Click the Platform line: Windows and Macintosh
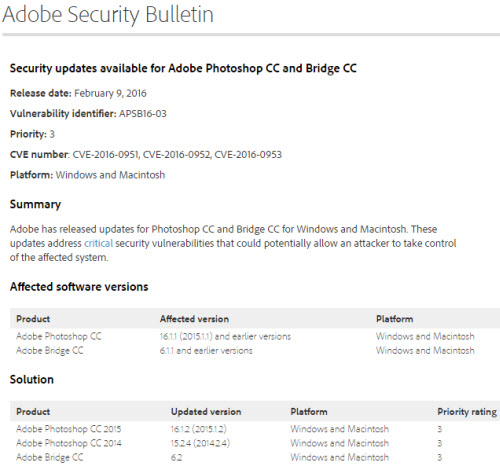The image size is (500, 465). [87, 175]
